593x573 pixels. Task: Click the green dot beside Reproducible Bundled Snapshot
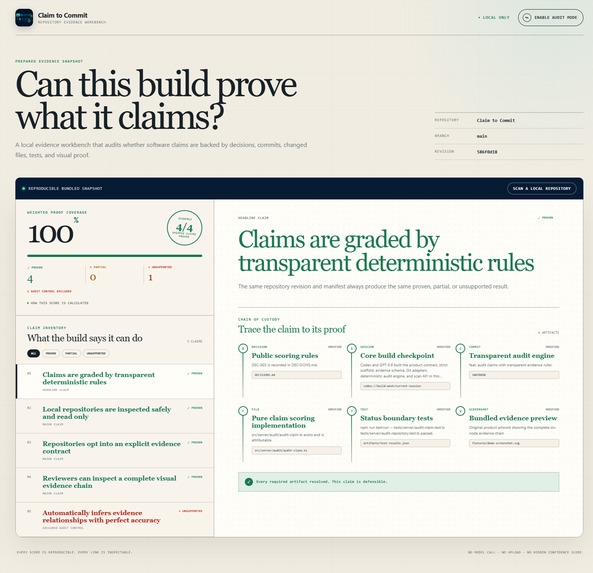(x=23, y=188)
